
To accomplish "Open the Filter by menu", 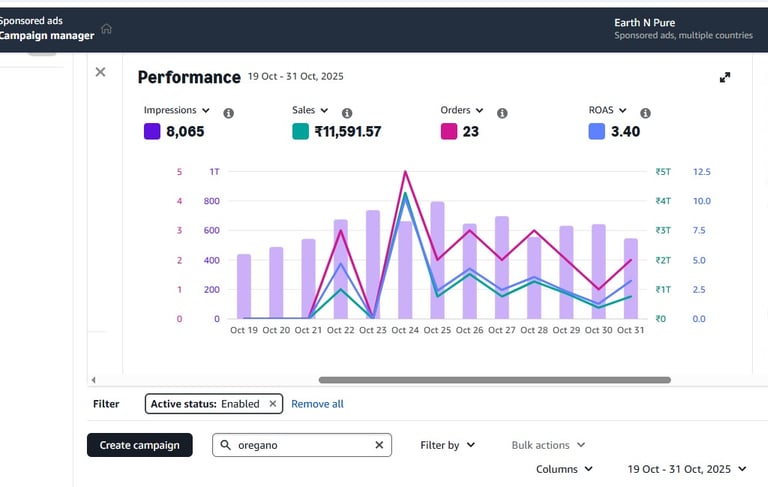I will 448,445.
